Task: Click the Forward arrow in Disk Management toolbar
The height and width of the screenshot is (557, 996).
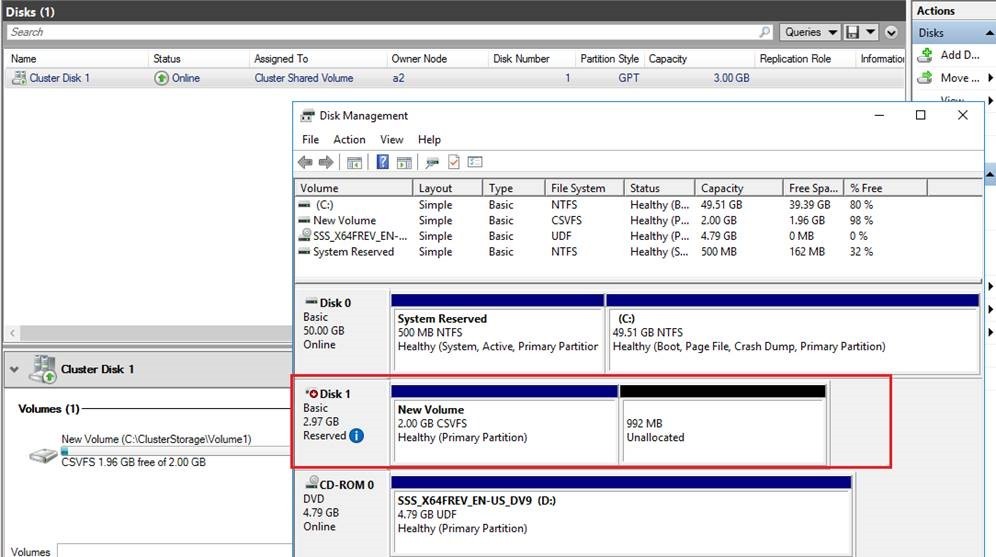Action: [325, 163]
